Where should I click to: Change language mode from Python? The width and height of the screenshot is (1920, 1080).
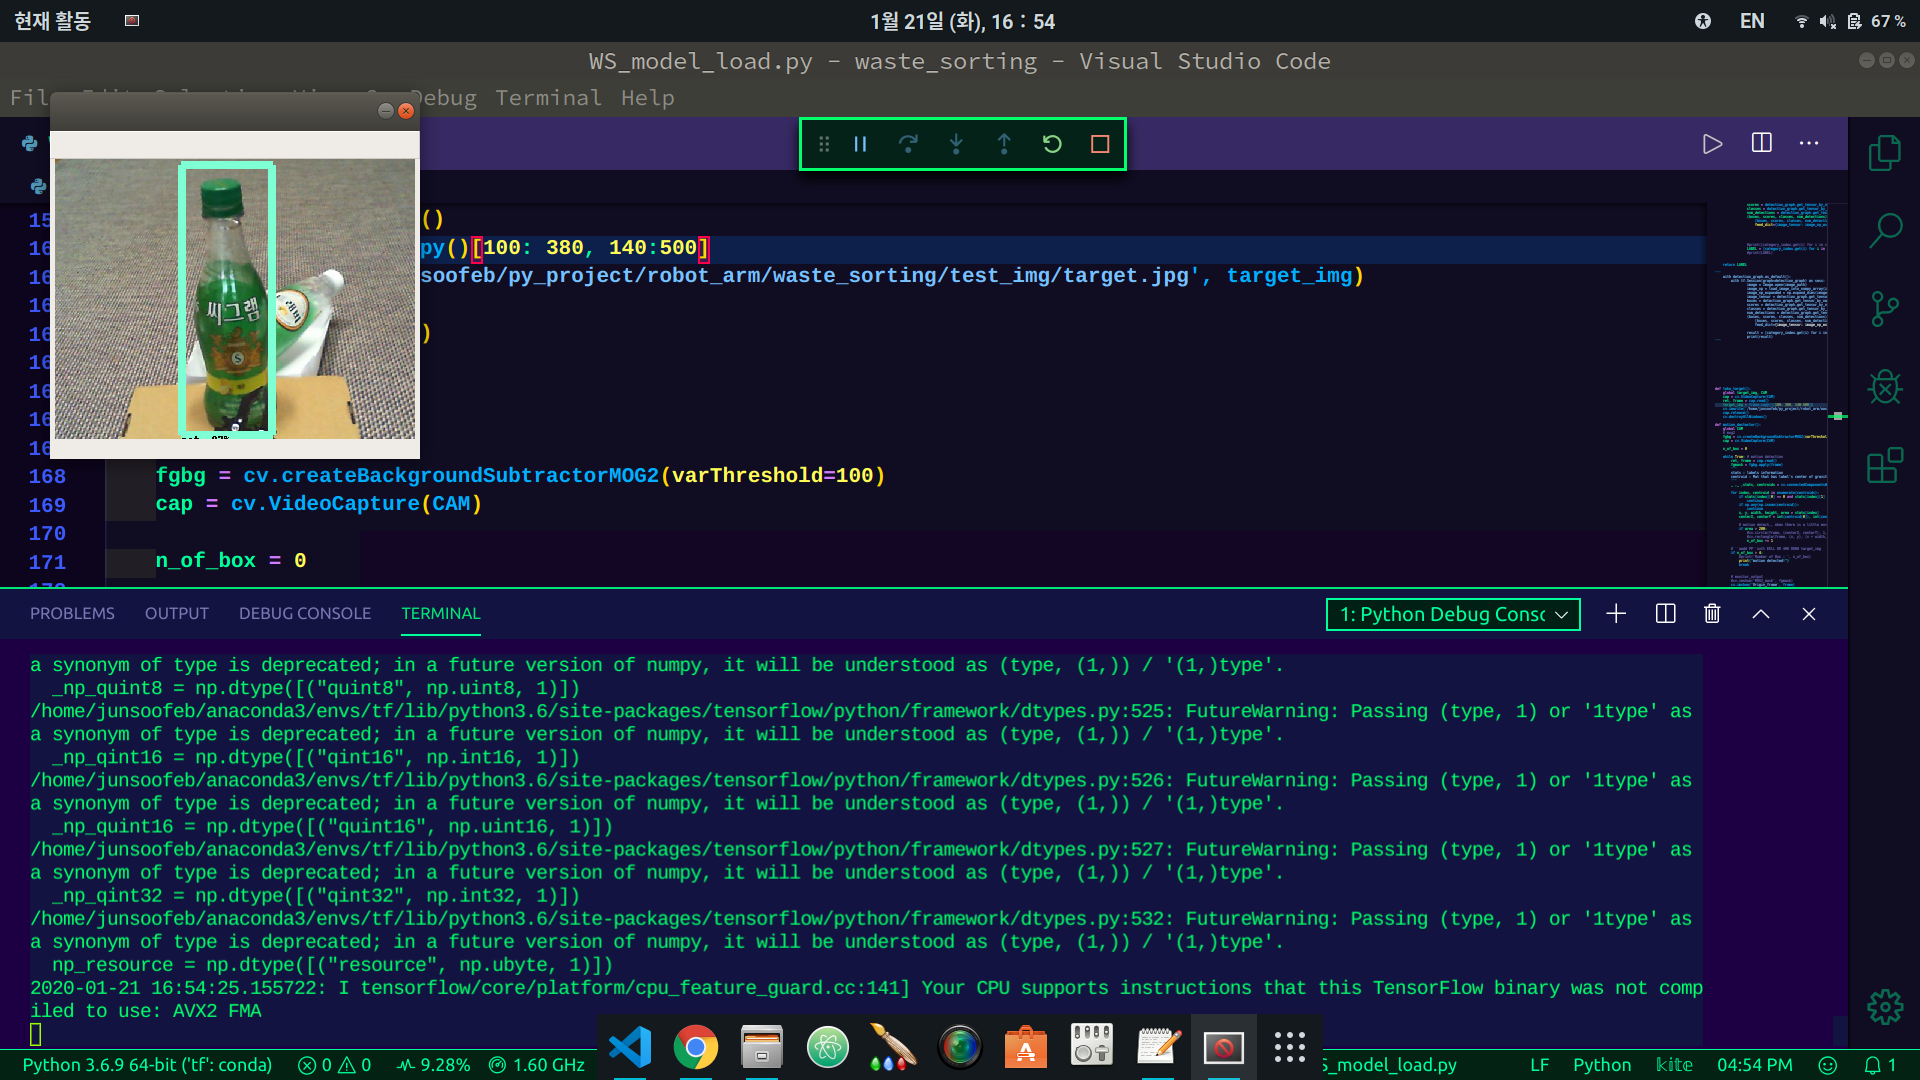click(1602, 1065)
